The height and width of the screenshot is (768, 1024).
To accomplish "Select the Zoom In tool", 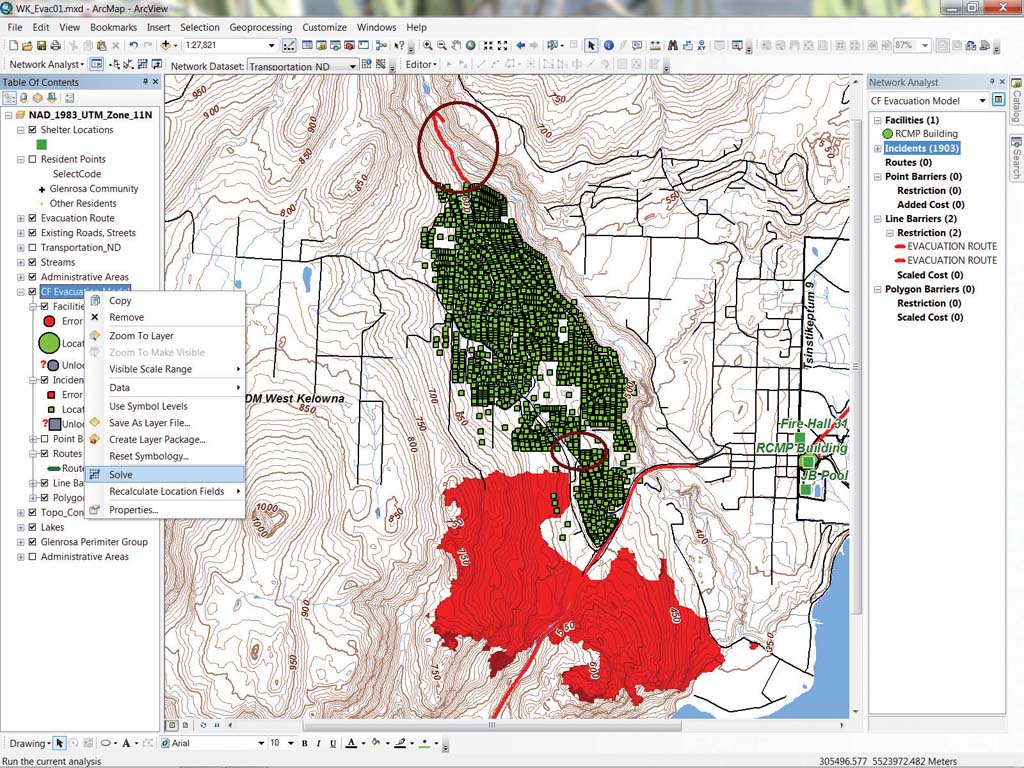I will (427, 45).
